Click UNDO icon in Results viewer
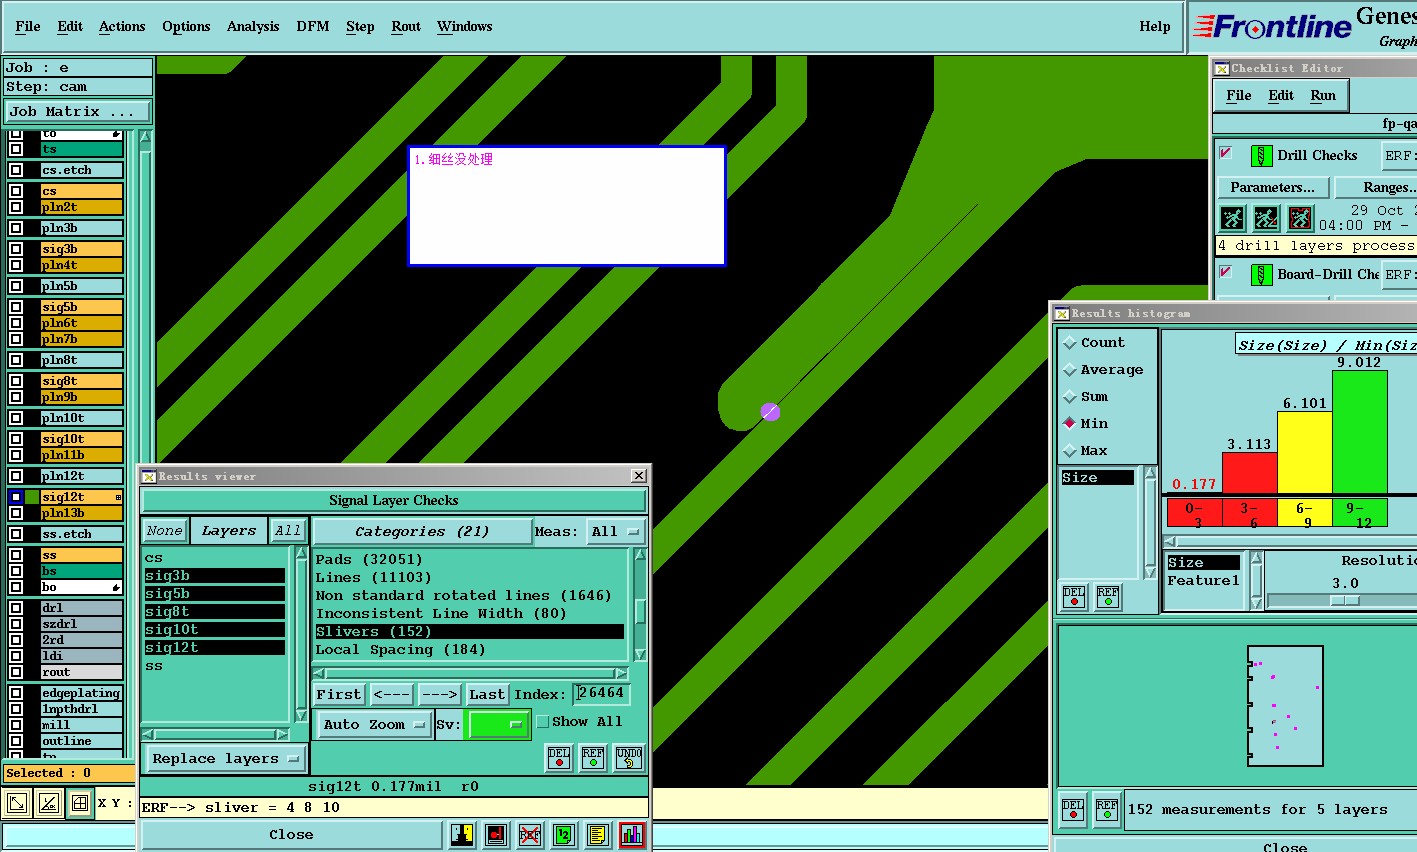The width and height of the screenshot is (1417, 852). (x=629, y=758)
